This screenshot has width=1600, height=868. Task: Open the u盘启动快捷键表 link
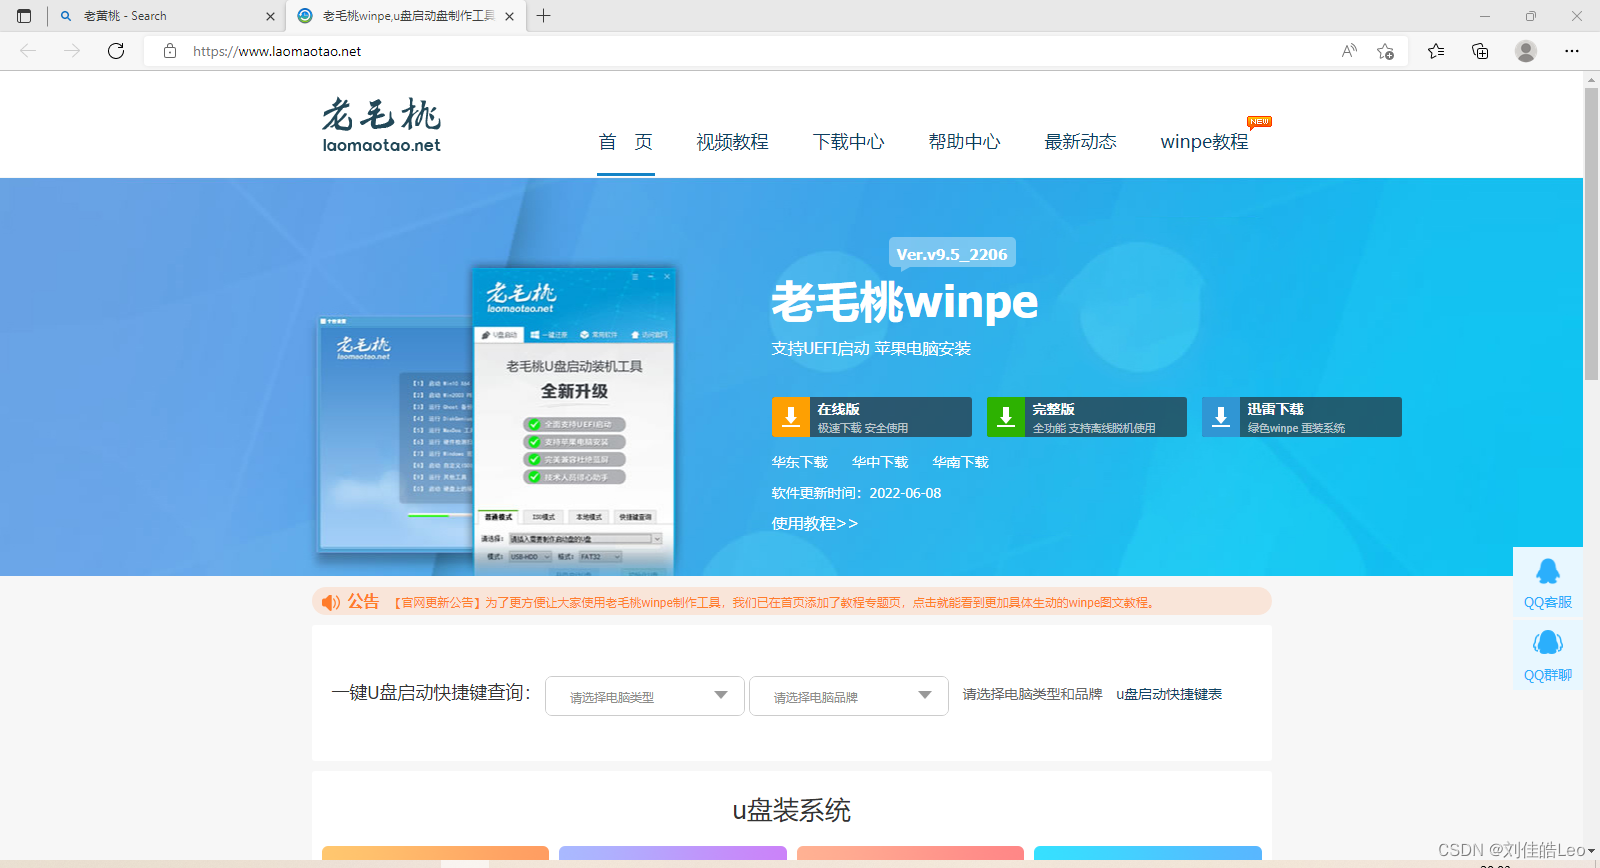[1169, 694]
